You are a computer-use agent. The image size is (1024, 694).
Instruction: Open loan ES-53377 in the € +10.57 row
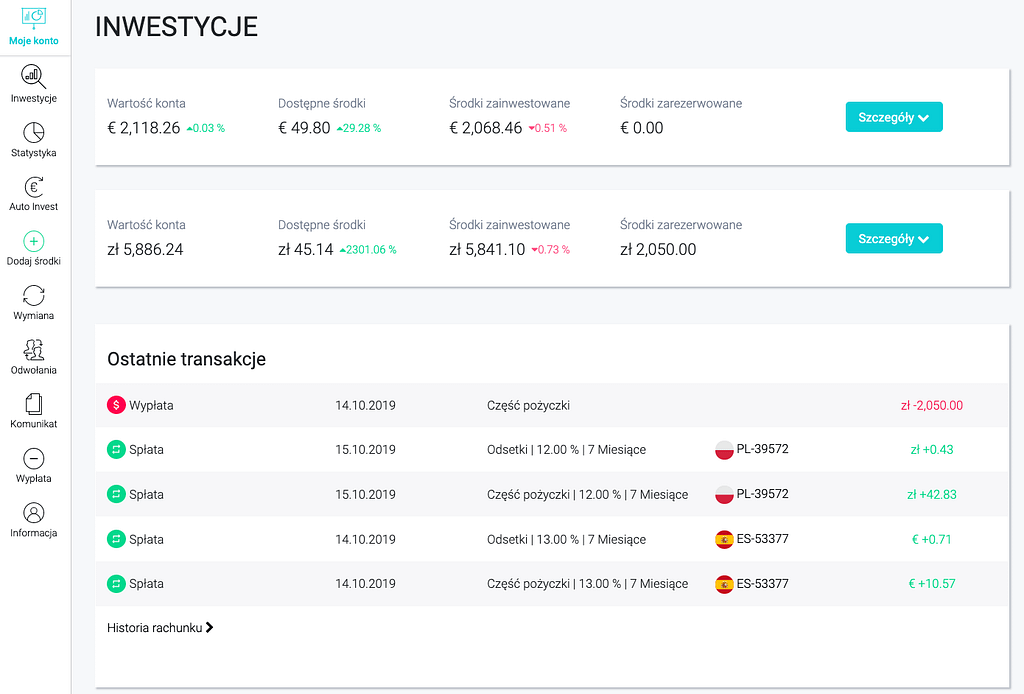762,584
